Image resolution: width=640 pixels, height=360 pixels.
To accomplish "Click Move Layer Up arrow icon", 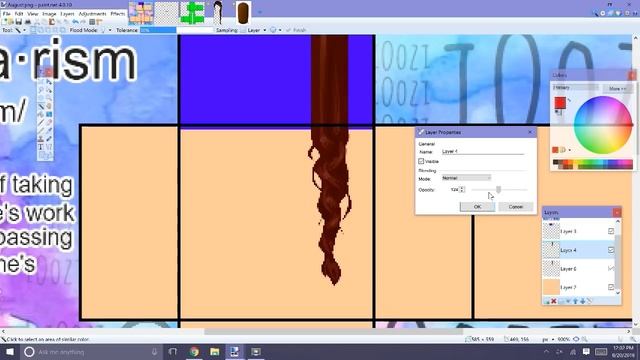I will (575, 301).
